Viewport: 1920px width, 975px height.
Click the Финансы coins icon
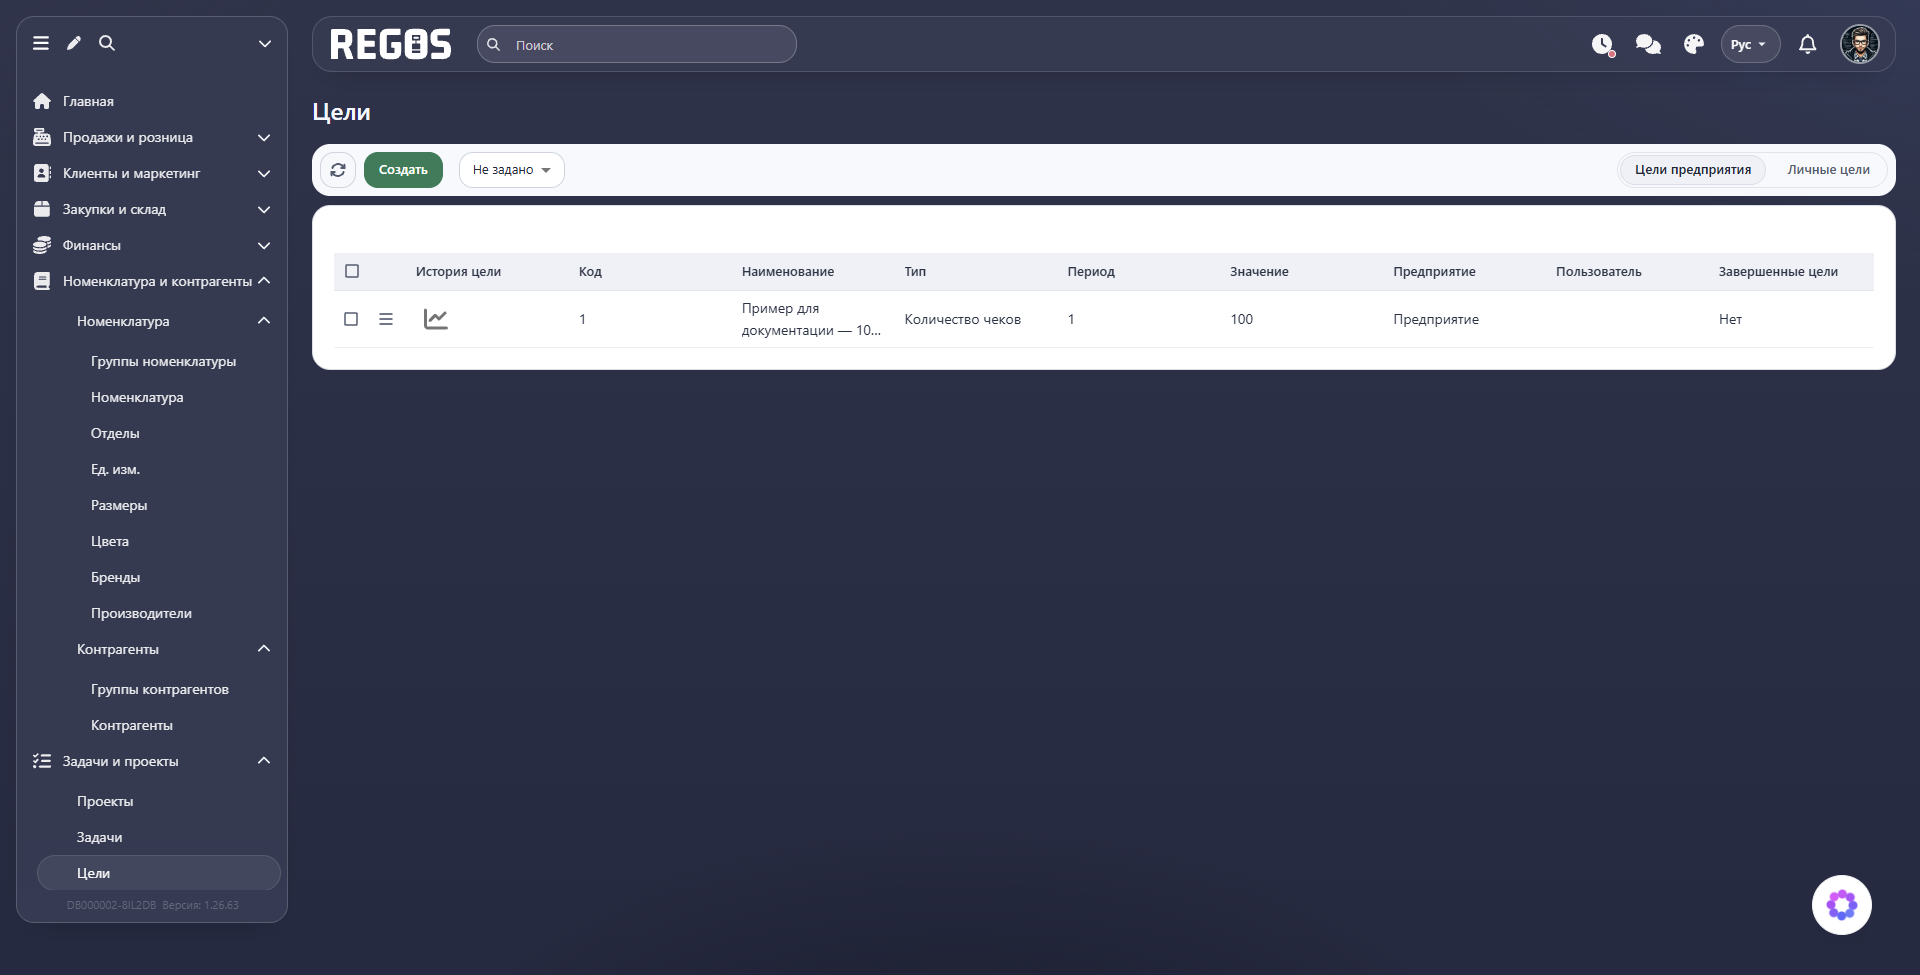(42, 245)
